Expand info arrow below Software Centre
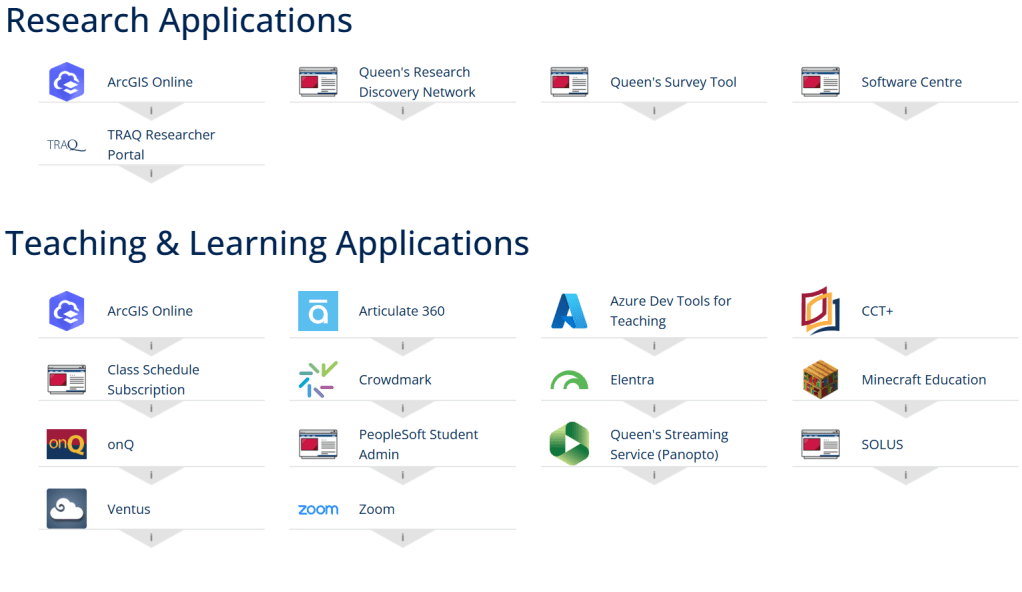Screen dimensions: 1022x592 pos(905,111)
